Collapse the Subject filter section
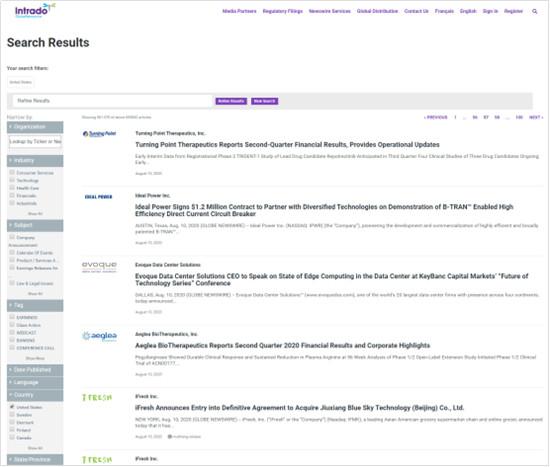The width and height of the screenshot is (550, 467). pos(35,225)
